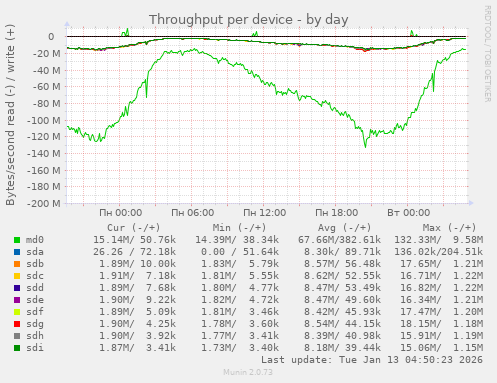Click the sdb orange legend swatch
This screenshot has width=497, height=383.
[x=17, y=264]
